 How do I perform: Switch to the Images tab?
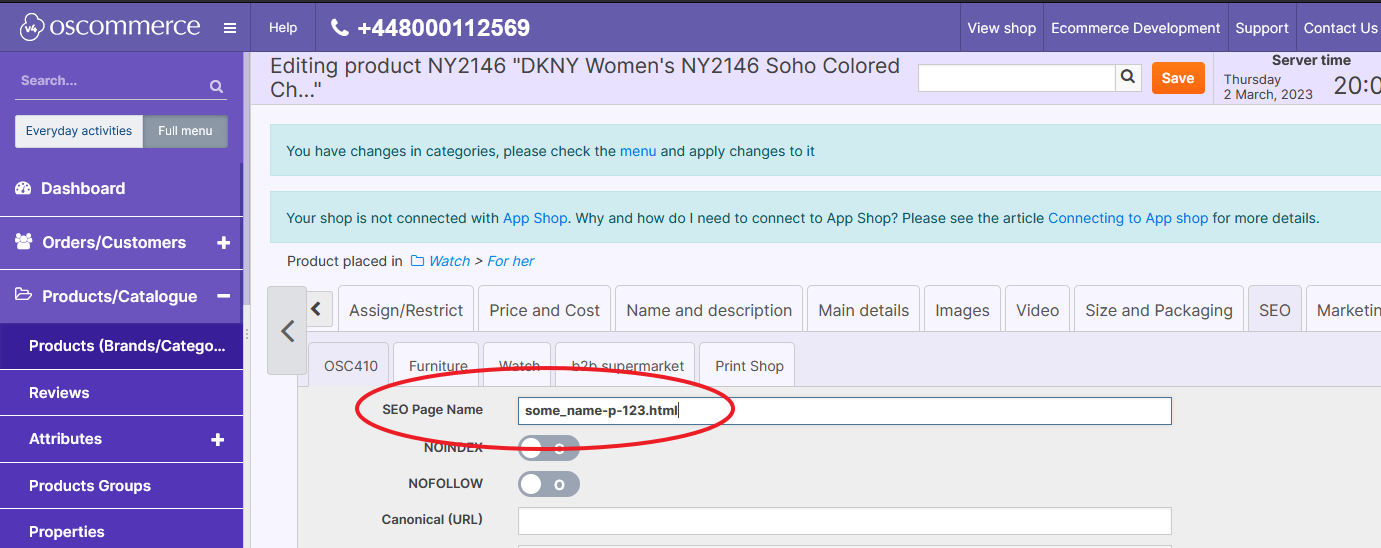961,310
